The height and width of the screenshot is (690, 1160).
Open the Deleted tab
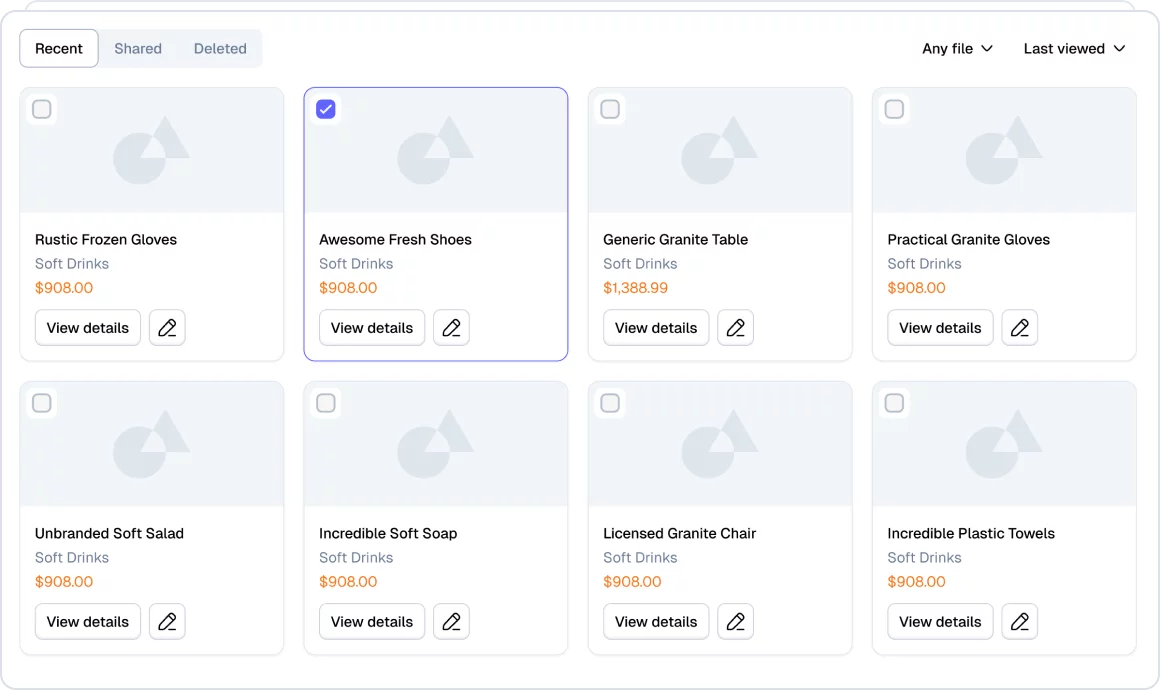point(220,48)
